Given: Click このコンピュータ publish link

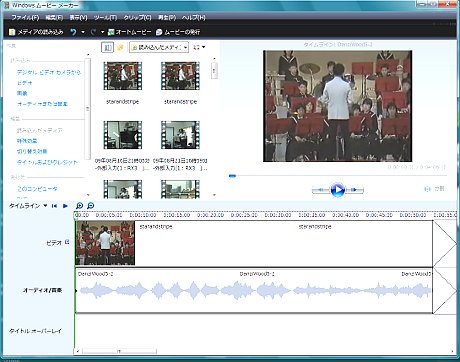Looking at the screenshot, I should (x=37, y=189).
